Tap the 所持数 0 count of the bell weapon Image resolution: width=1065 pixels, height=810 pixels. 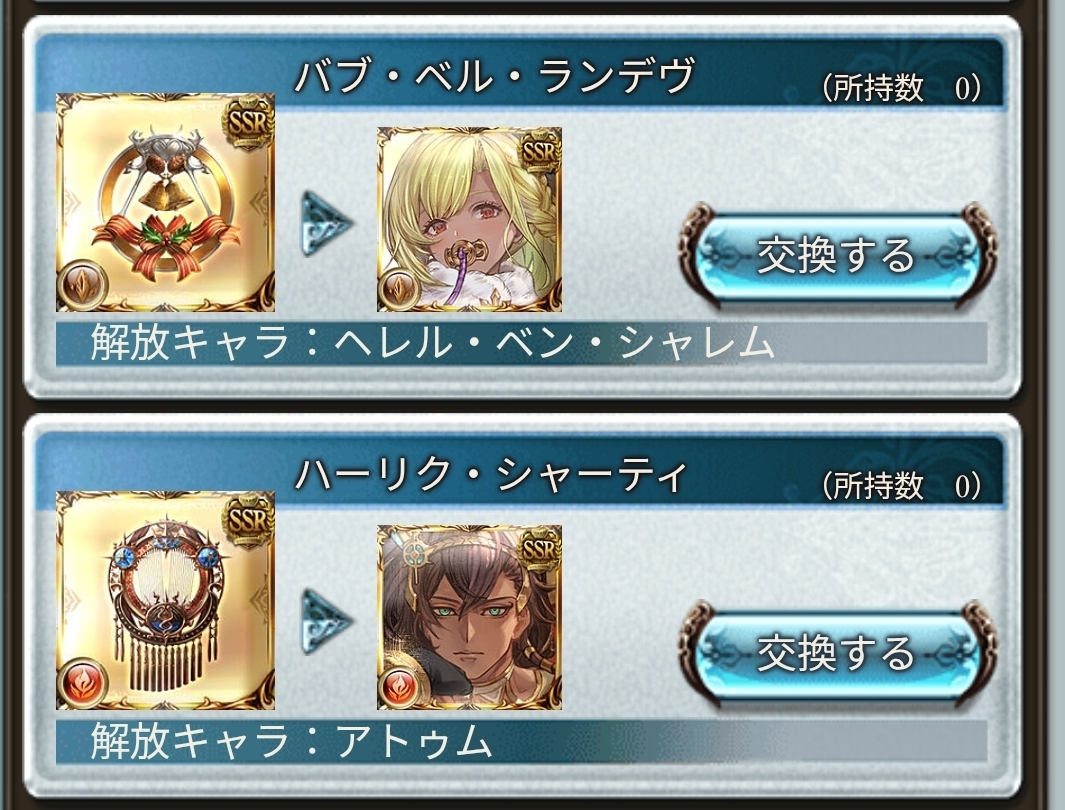click(901, 88)
